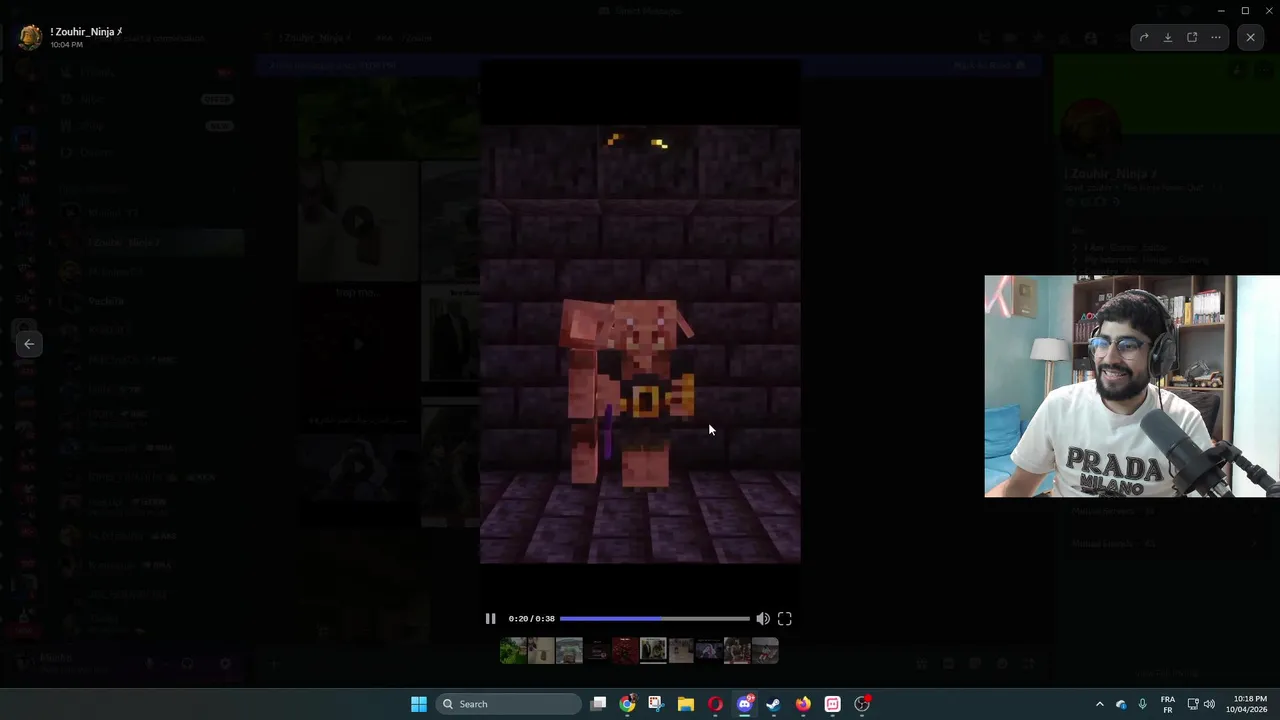Mute the video with the speaker icon
This screenshot has height=720, width=1280.
(763, 619)
